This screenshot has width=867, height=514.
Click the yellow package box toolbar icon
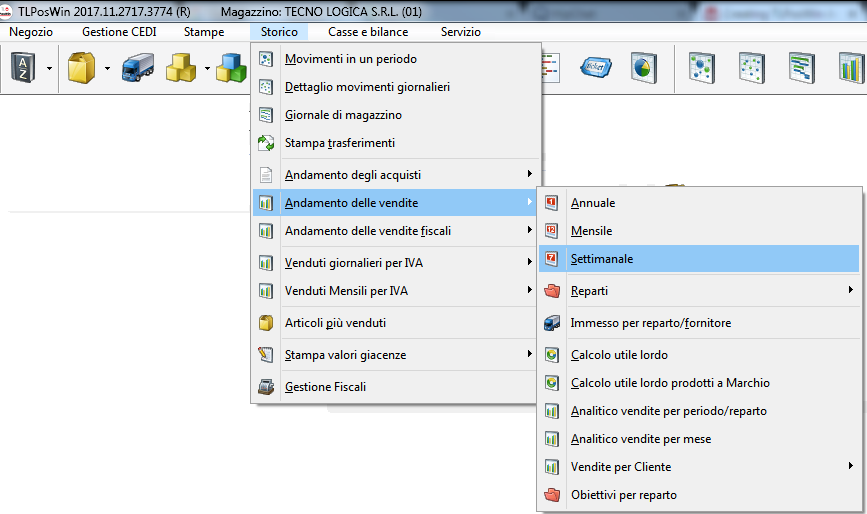(80, 68)
